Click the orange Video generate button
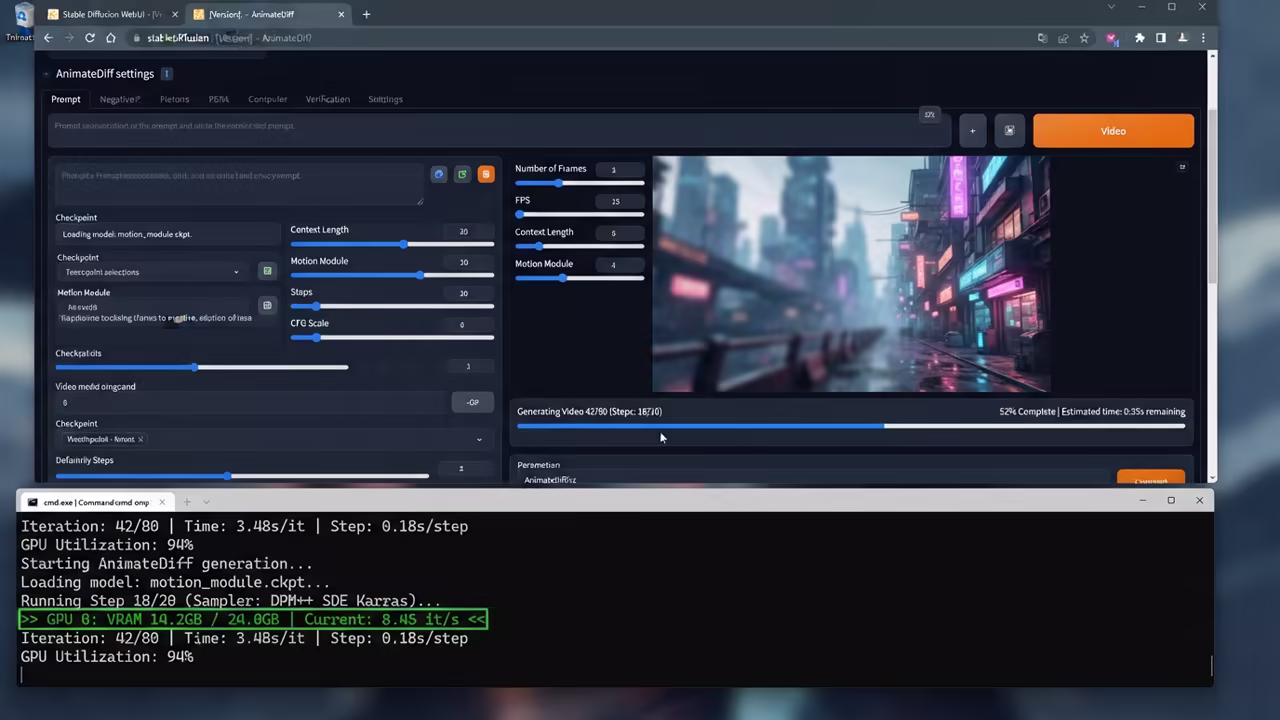1280x720 pixels. (x=1113, y=131)
